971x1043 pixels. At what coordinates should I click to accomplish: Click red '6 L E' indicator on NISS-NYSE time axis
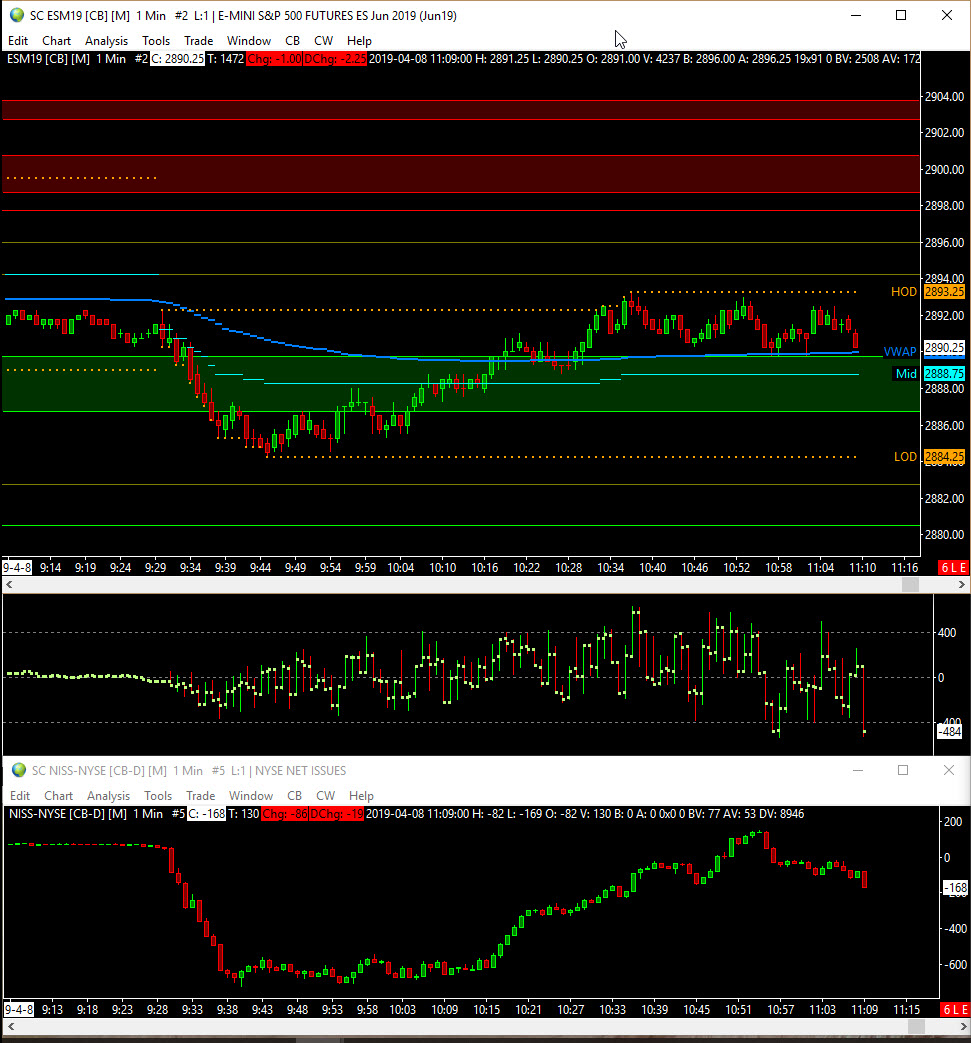point(955,1010)
